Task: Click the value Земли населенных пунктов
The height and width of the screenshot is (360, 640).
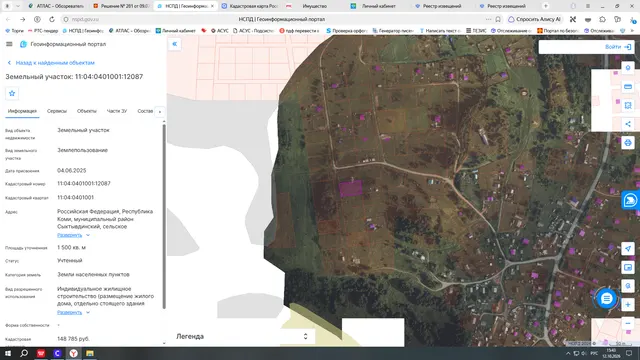Action: click(93, 275)
